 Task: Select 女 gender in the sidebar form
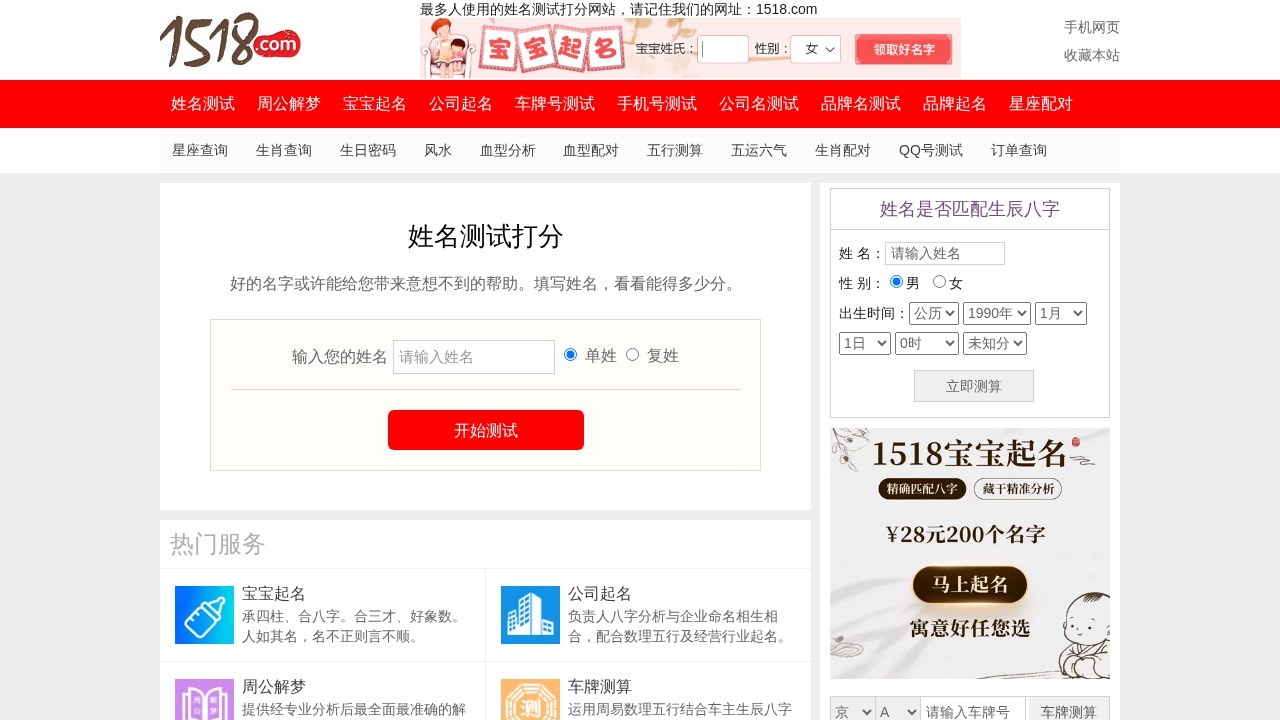pos(939,281)
